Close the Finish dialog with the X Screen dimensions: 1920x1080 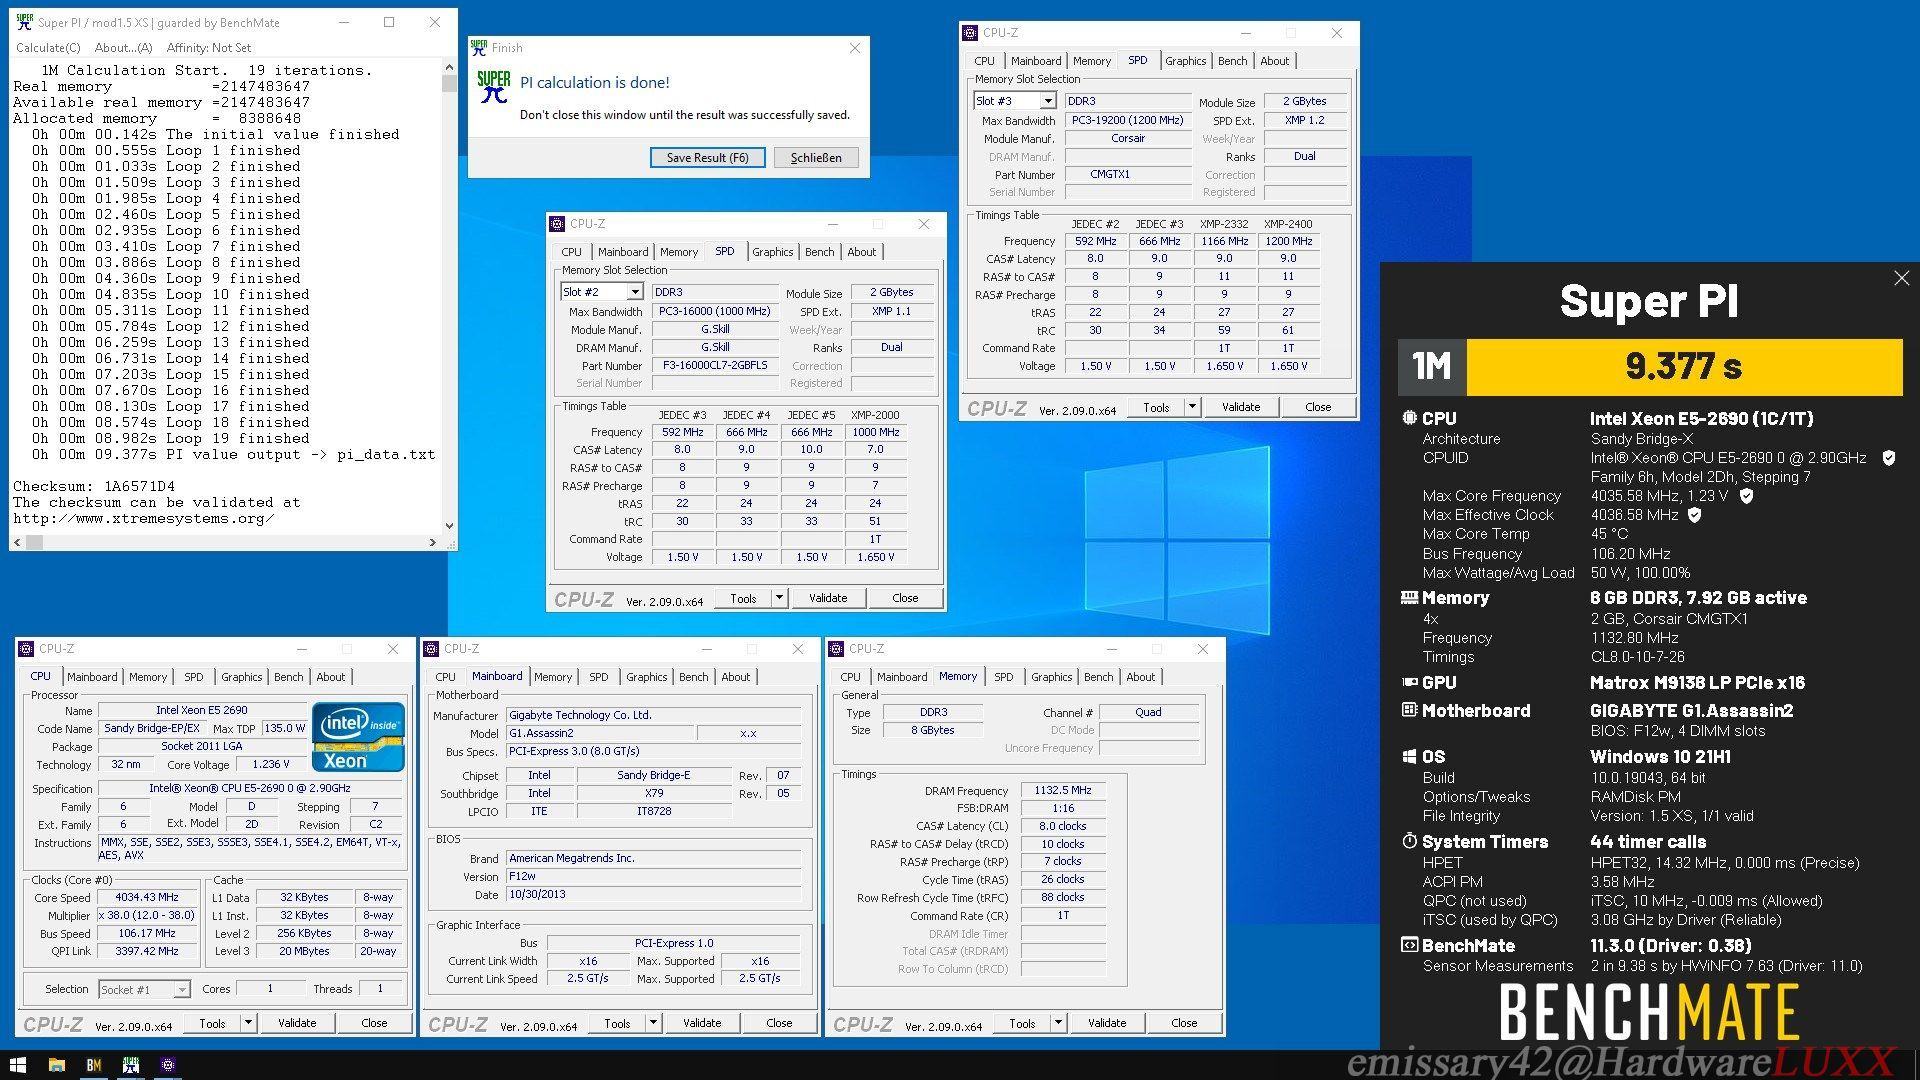[854, 47]
